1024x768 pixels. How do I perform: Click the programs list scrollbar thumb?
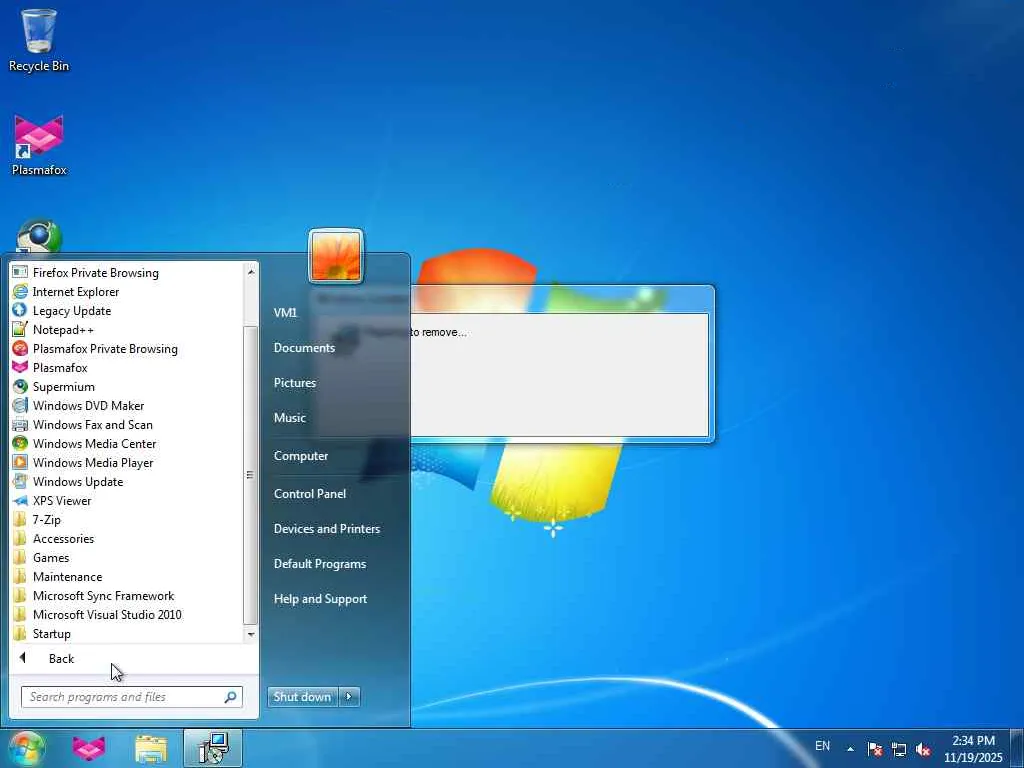250,475
